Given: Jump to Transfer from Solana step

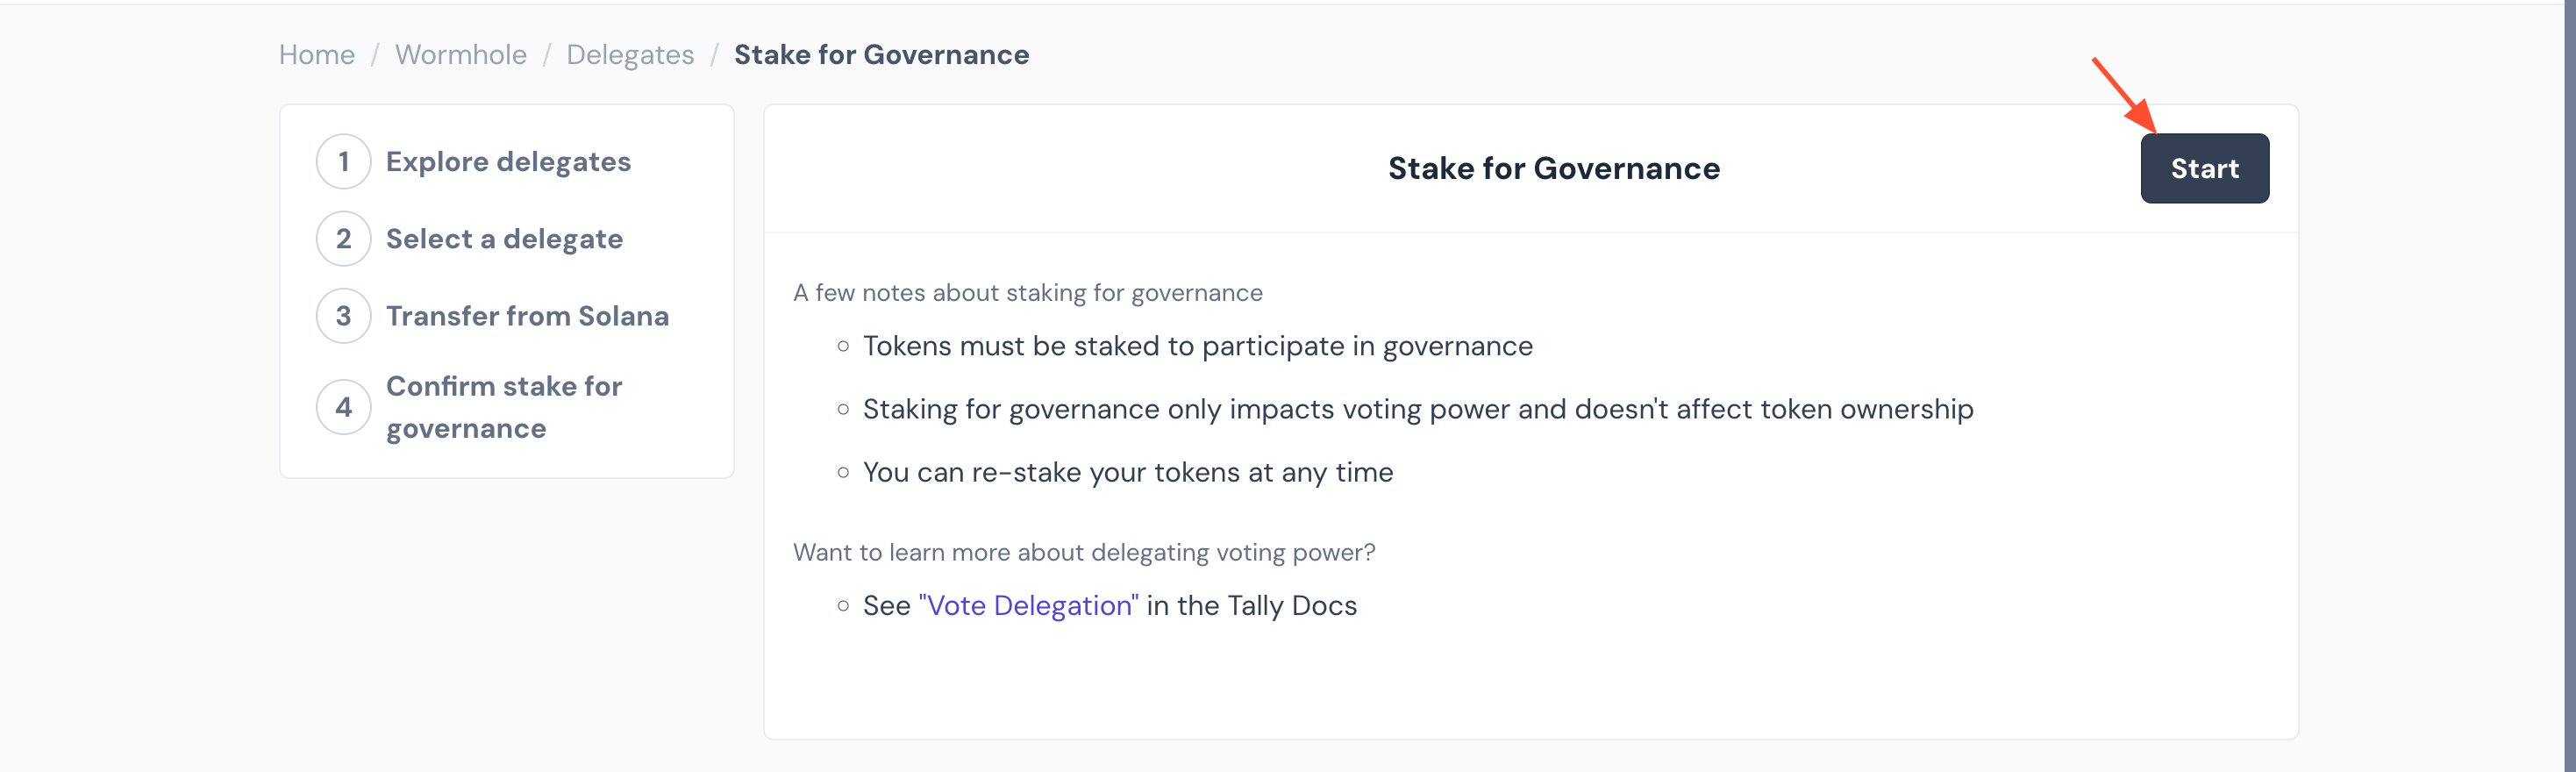Looking at the screenshot, I should tap(527, 316).
